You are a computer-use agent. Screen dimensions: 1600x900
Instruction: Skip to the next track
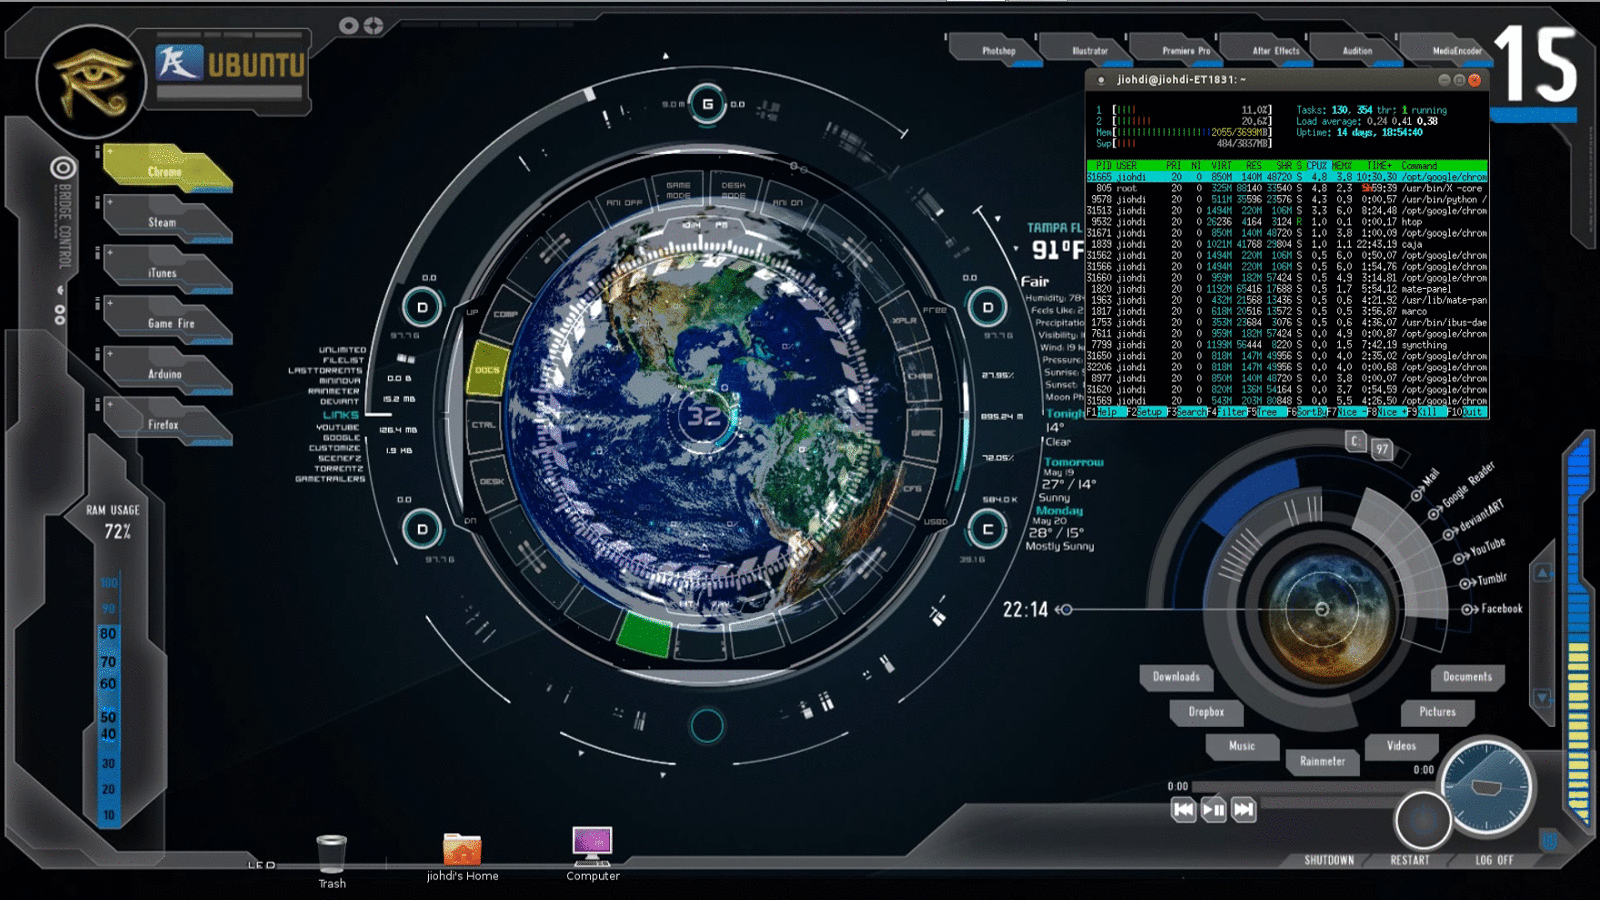tap(1243, 809)
